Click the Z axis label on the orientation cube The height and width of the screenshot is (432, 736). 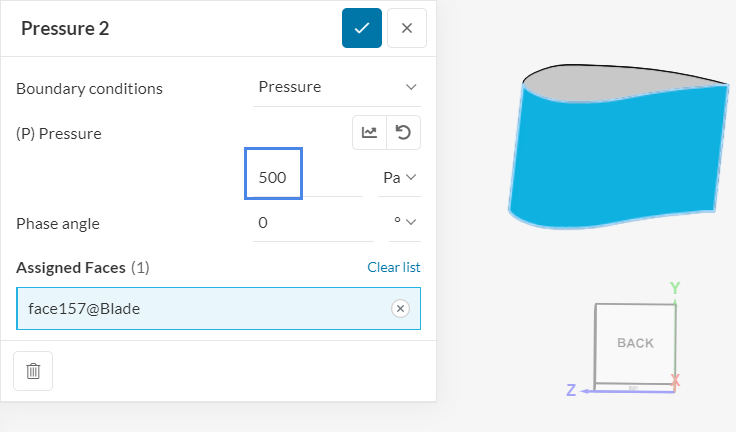point(571,391)
